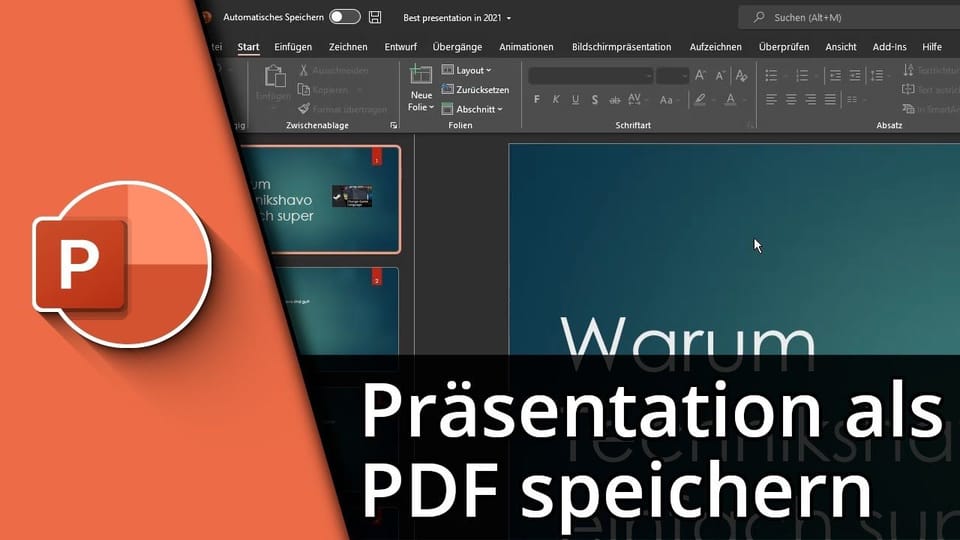The width and height of the screenshot is (960, 540).
Task: Switch to the Ansicht tab
Action: pos(841,47)
